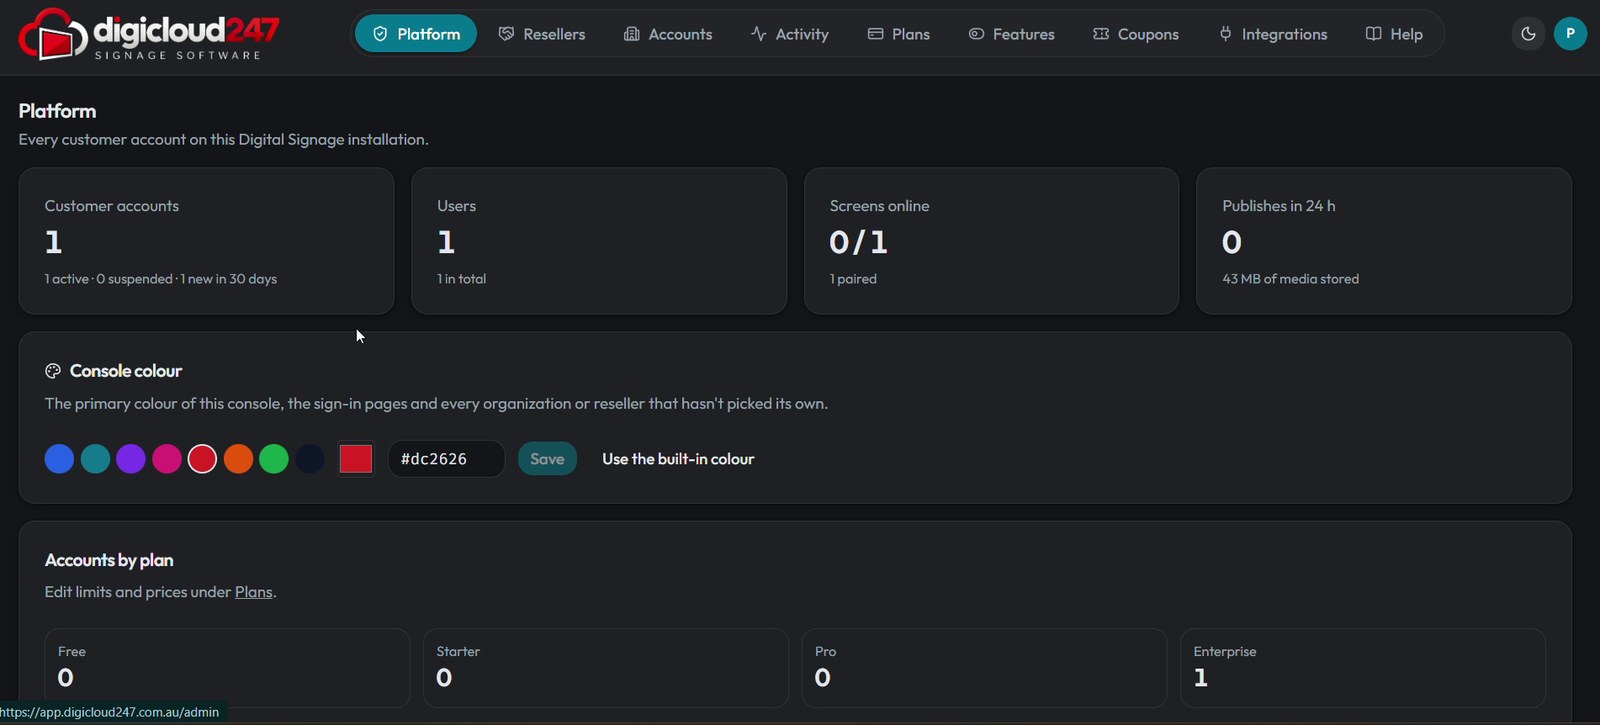The image size is (1600, 725).
Task: Open the profile avatar P
Action: (1570, 34)
